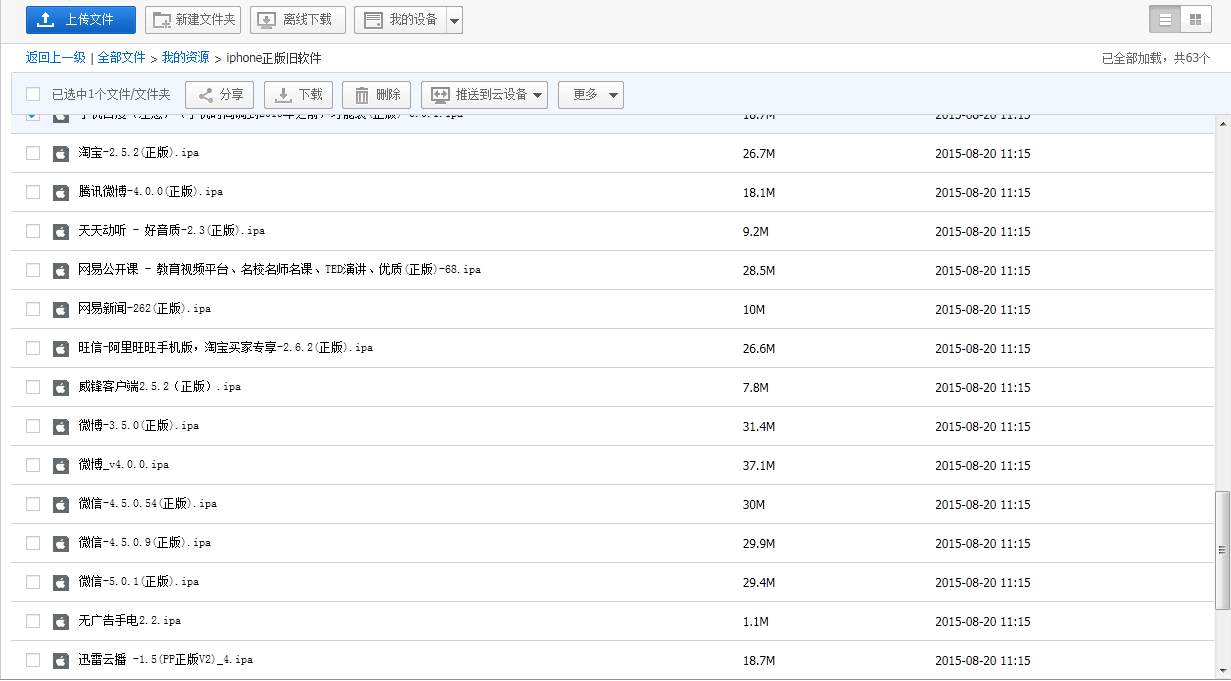Open file 微信-5.0.1(正版).ipa
Screen dimensions: 1231x681
139,582
